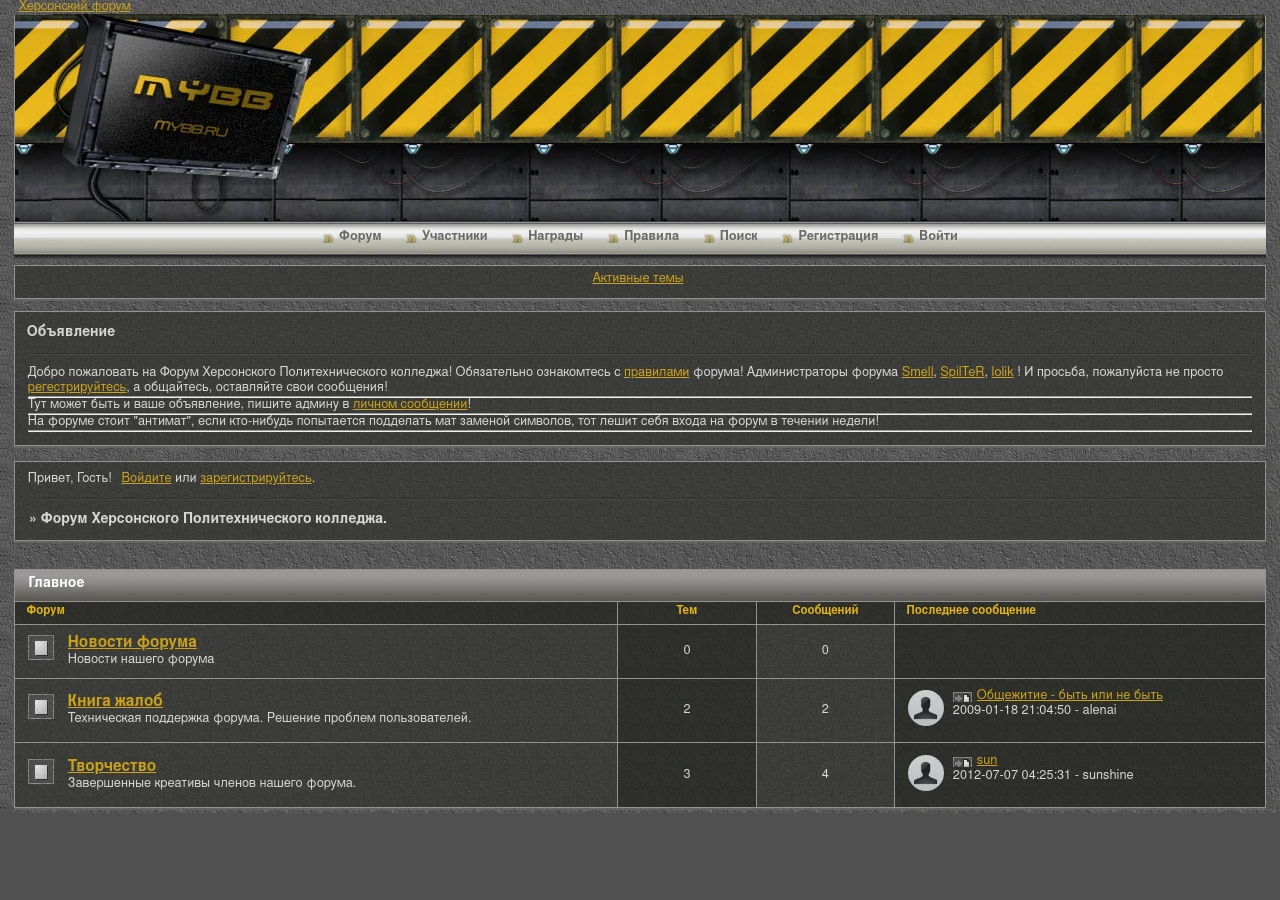
Task: Click the Войдите link in guest greeting
Action: tap(146, 478)
